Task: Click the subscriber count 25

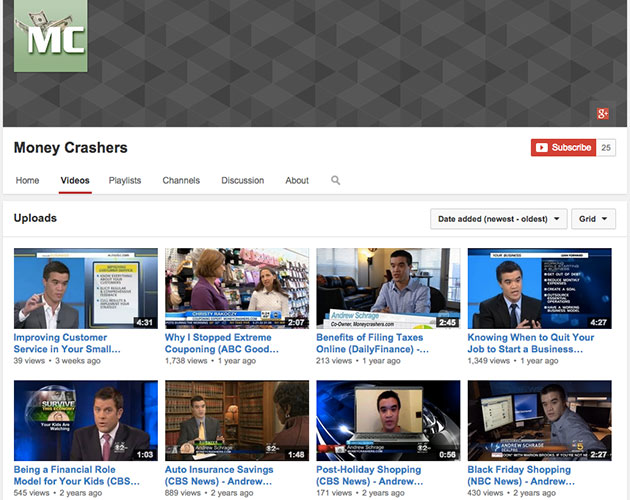Action: click(606, 148)
